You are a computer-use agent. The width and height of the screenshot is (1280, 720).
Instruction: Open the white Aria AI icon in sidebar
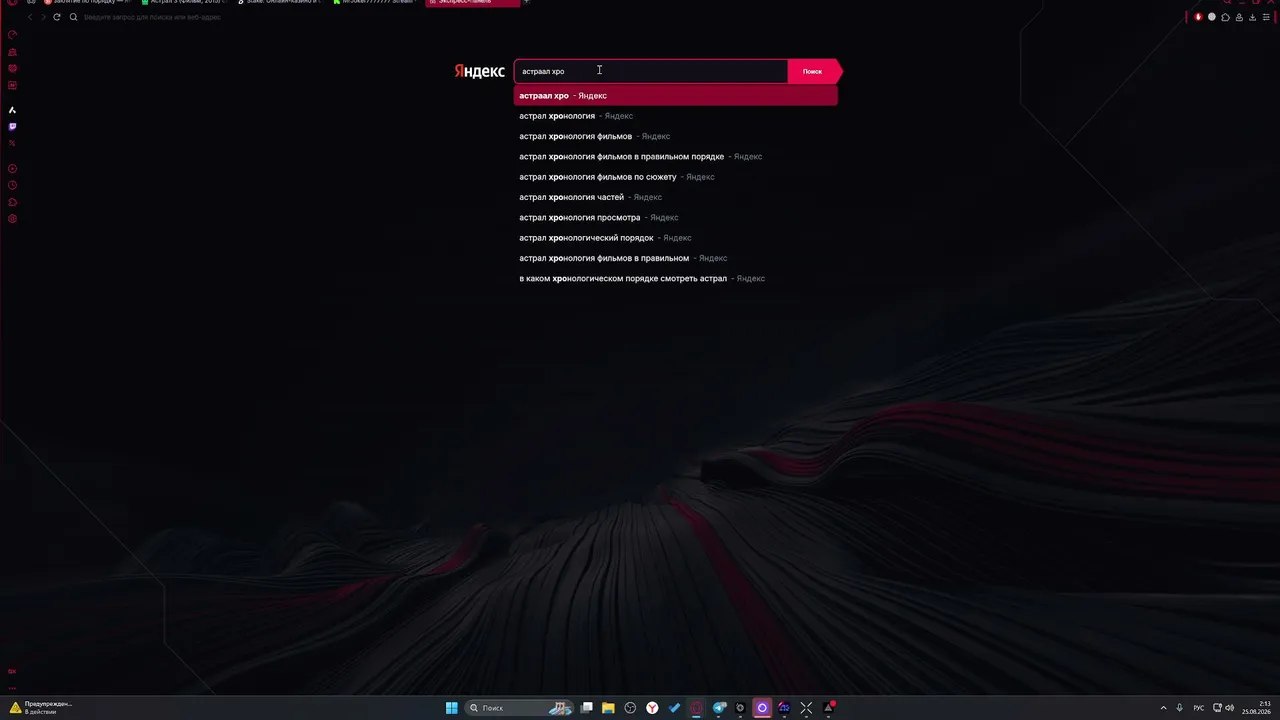[12, 110]
